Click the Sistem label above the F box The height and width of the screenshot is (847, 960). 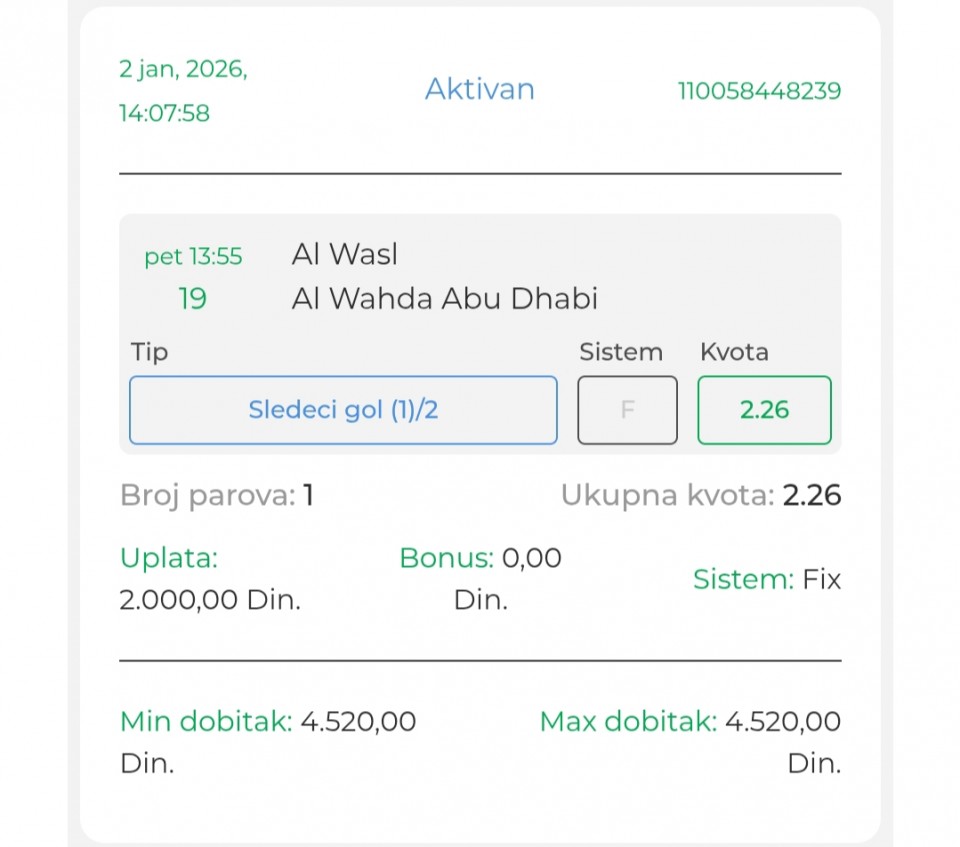point(621,352)
